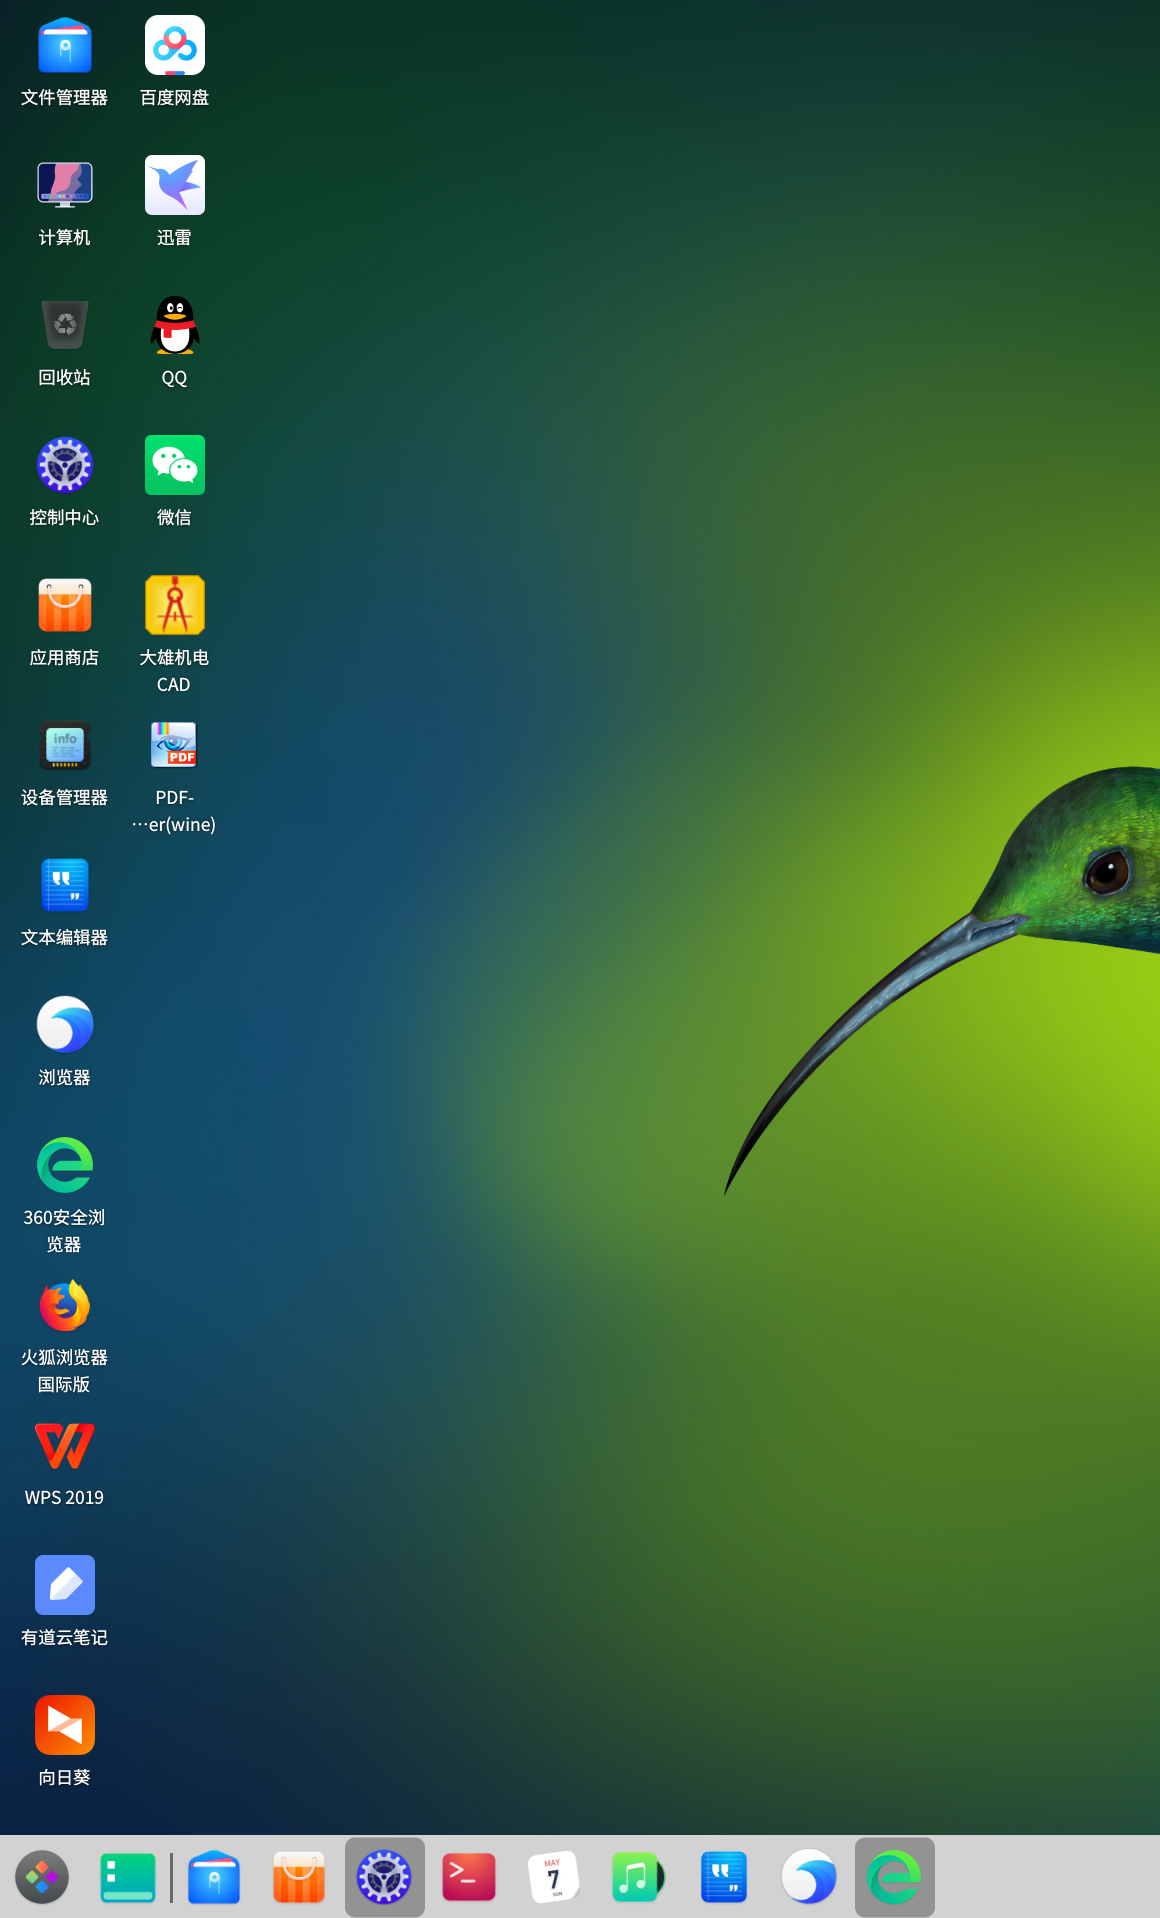Screen dimensions: 1160x1918
Task: Select the 360安全浏览器 desktop icon
Action: 65,1165
